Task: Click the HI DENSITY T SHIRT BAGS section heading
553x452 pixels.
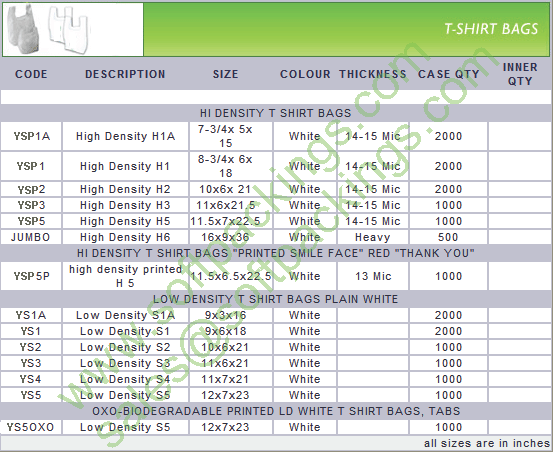Action: click(276, 113)
